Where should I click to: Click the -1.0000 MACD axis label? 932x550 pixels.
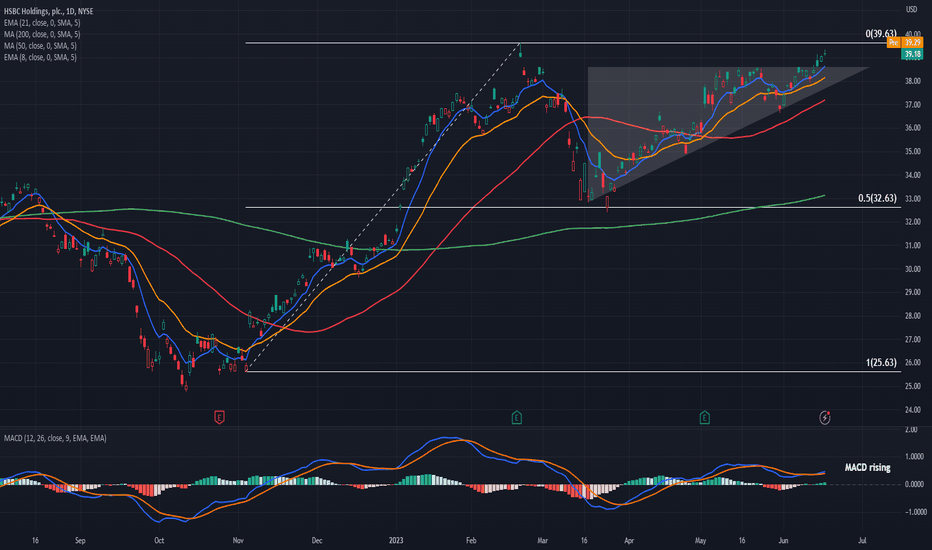pyautogui.click(x=915, y=512)
